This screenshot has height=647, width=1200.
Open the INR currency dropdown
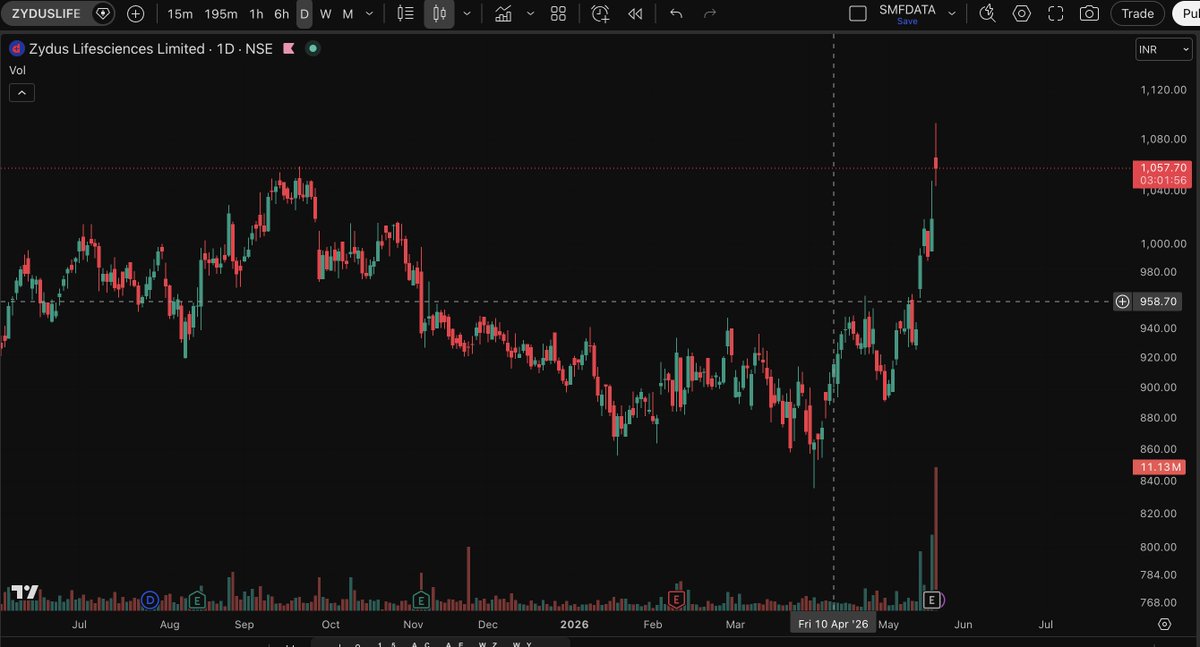click(1163, 50)
